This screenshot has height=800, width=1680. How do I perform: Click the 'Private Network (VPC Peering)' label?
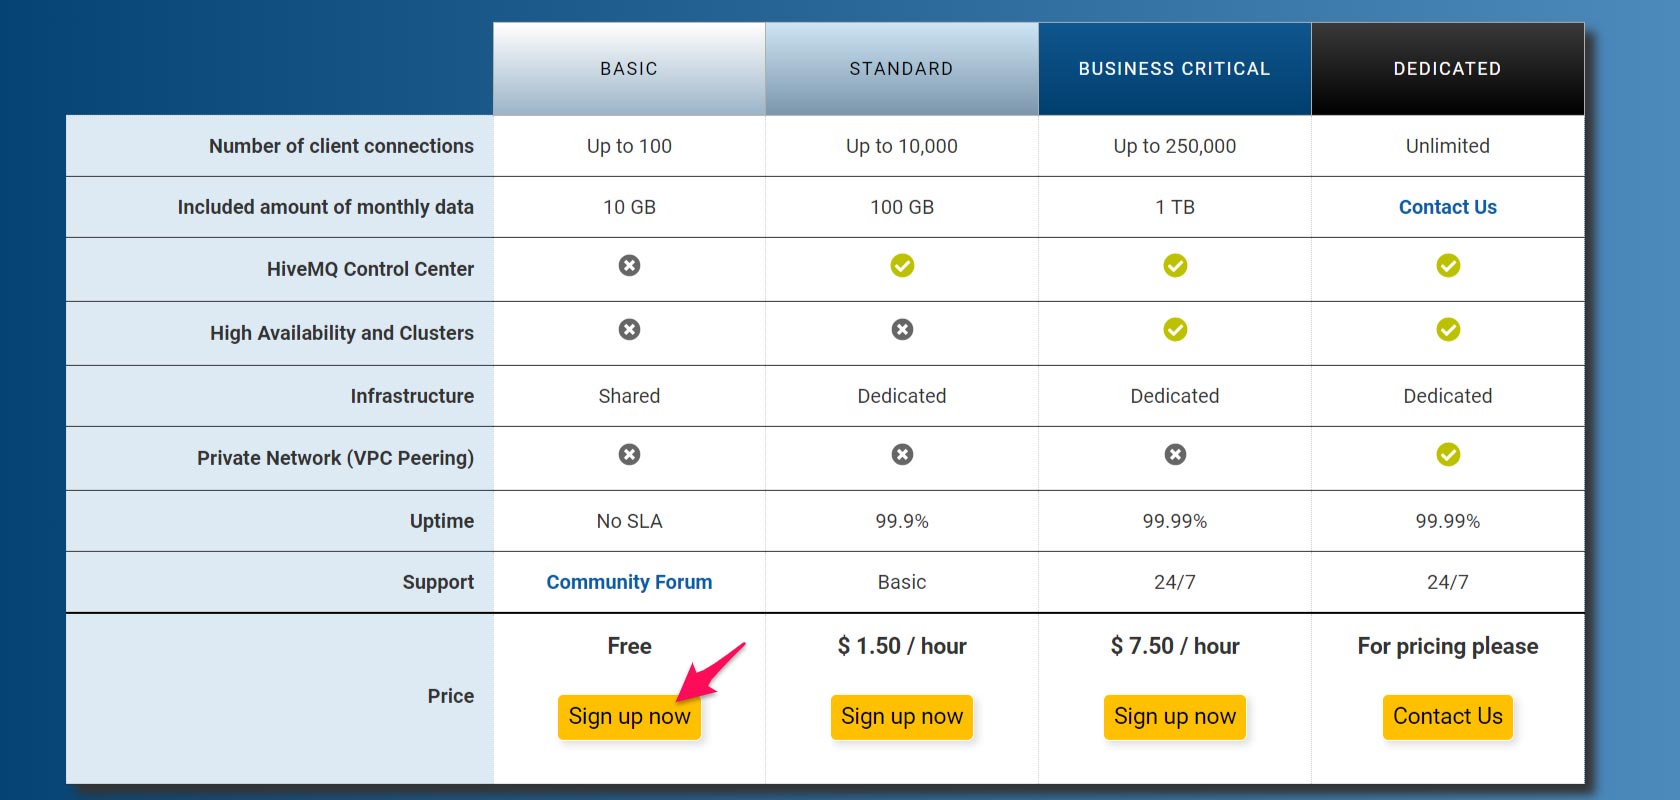click(335, 458)
